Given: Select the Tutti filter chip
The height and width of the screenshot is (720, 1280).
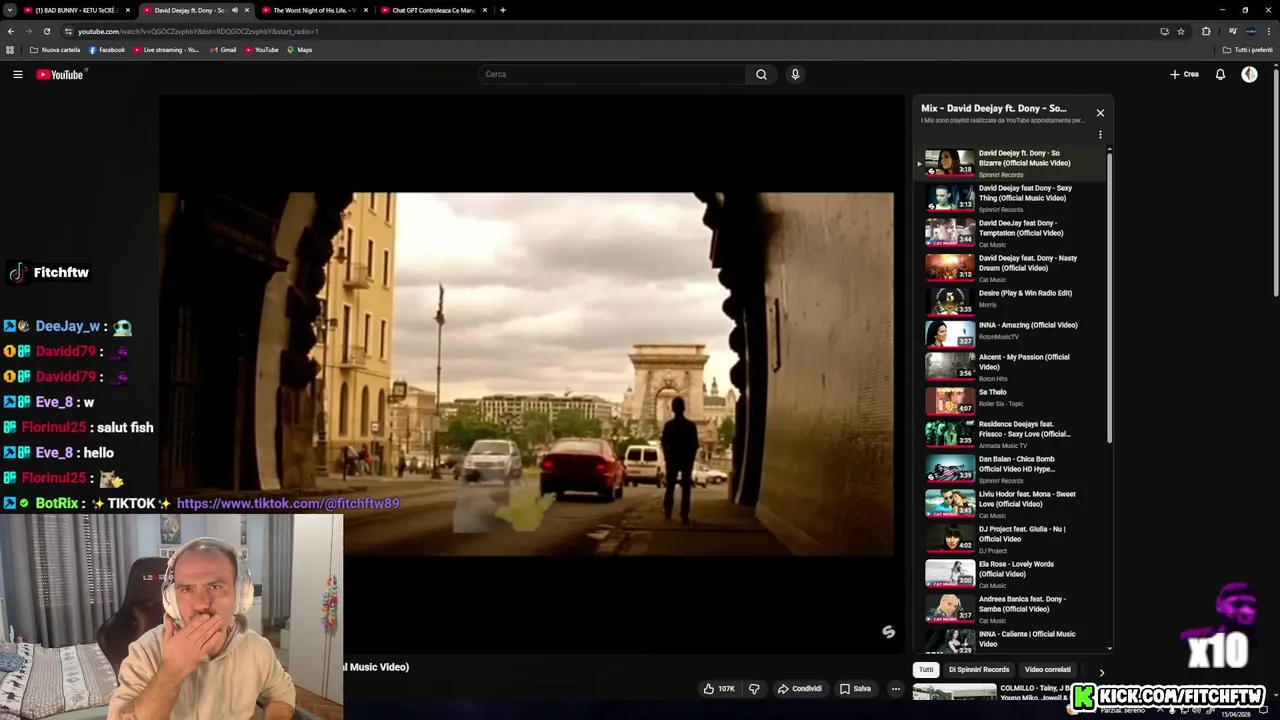Looking at the screenshot, I should tap(926, 669).
